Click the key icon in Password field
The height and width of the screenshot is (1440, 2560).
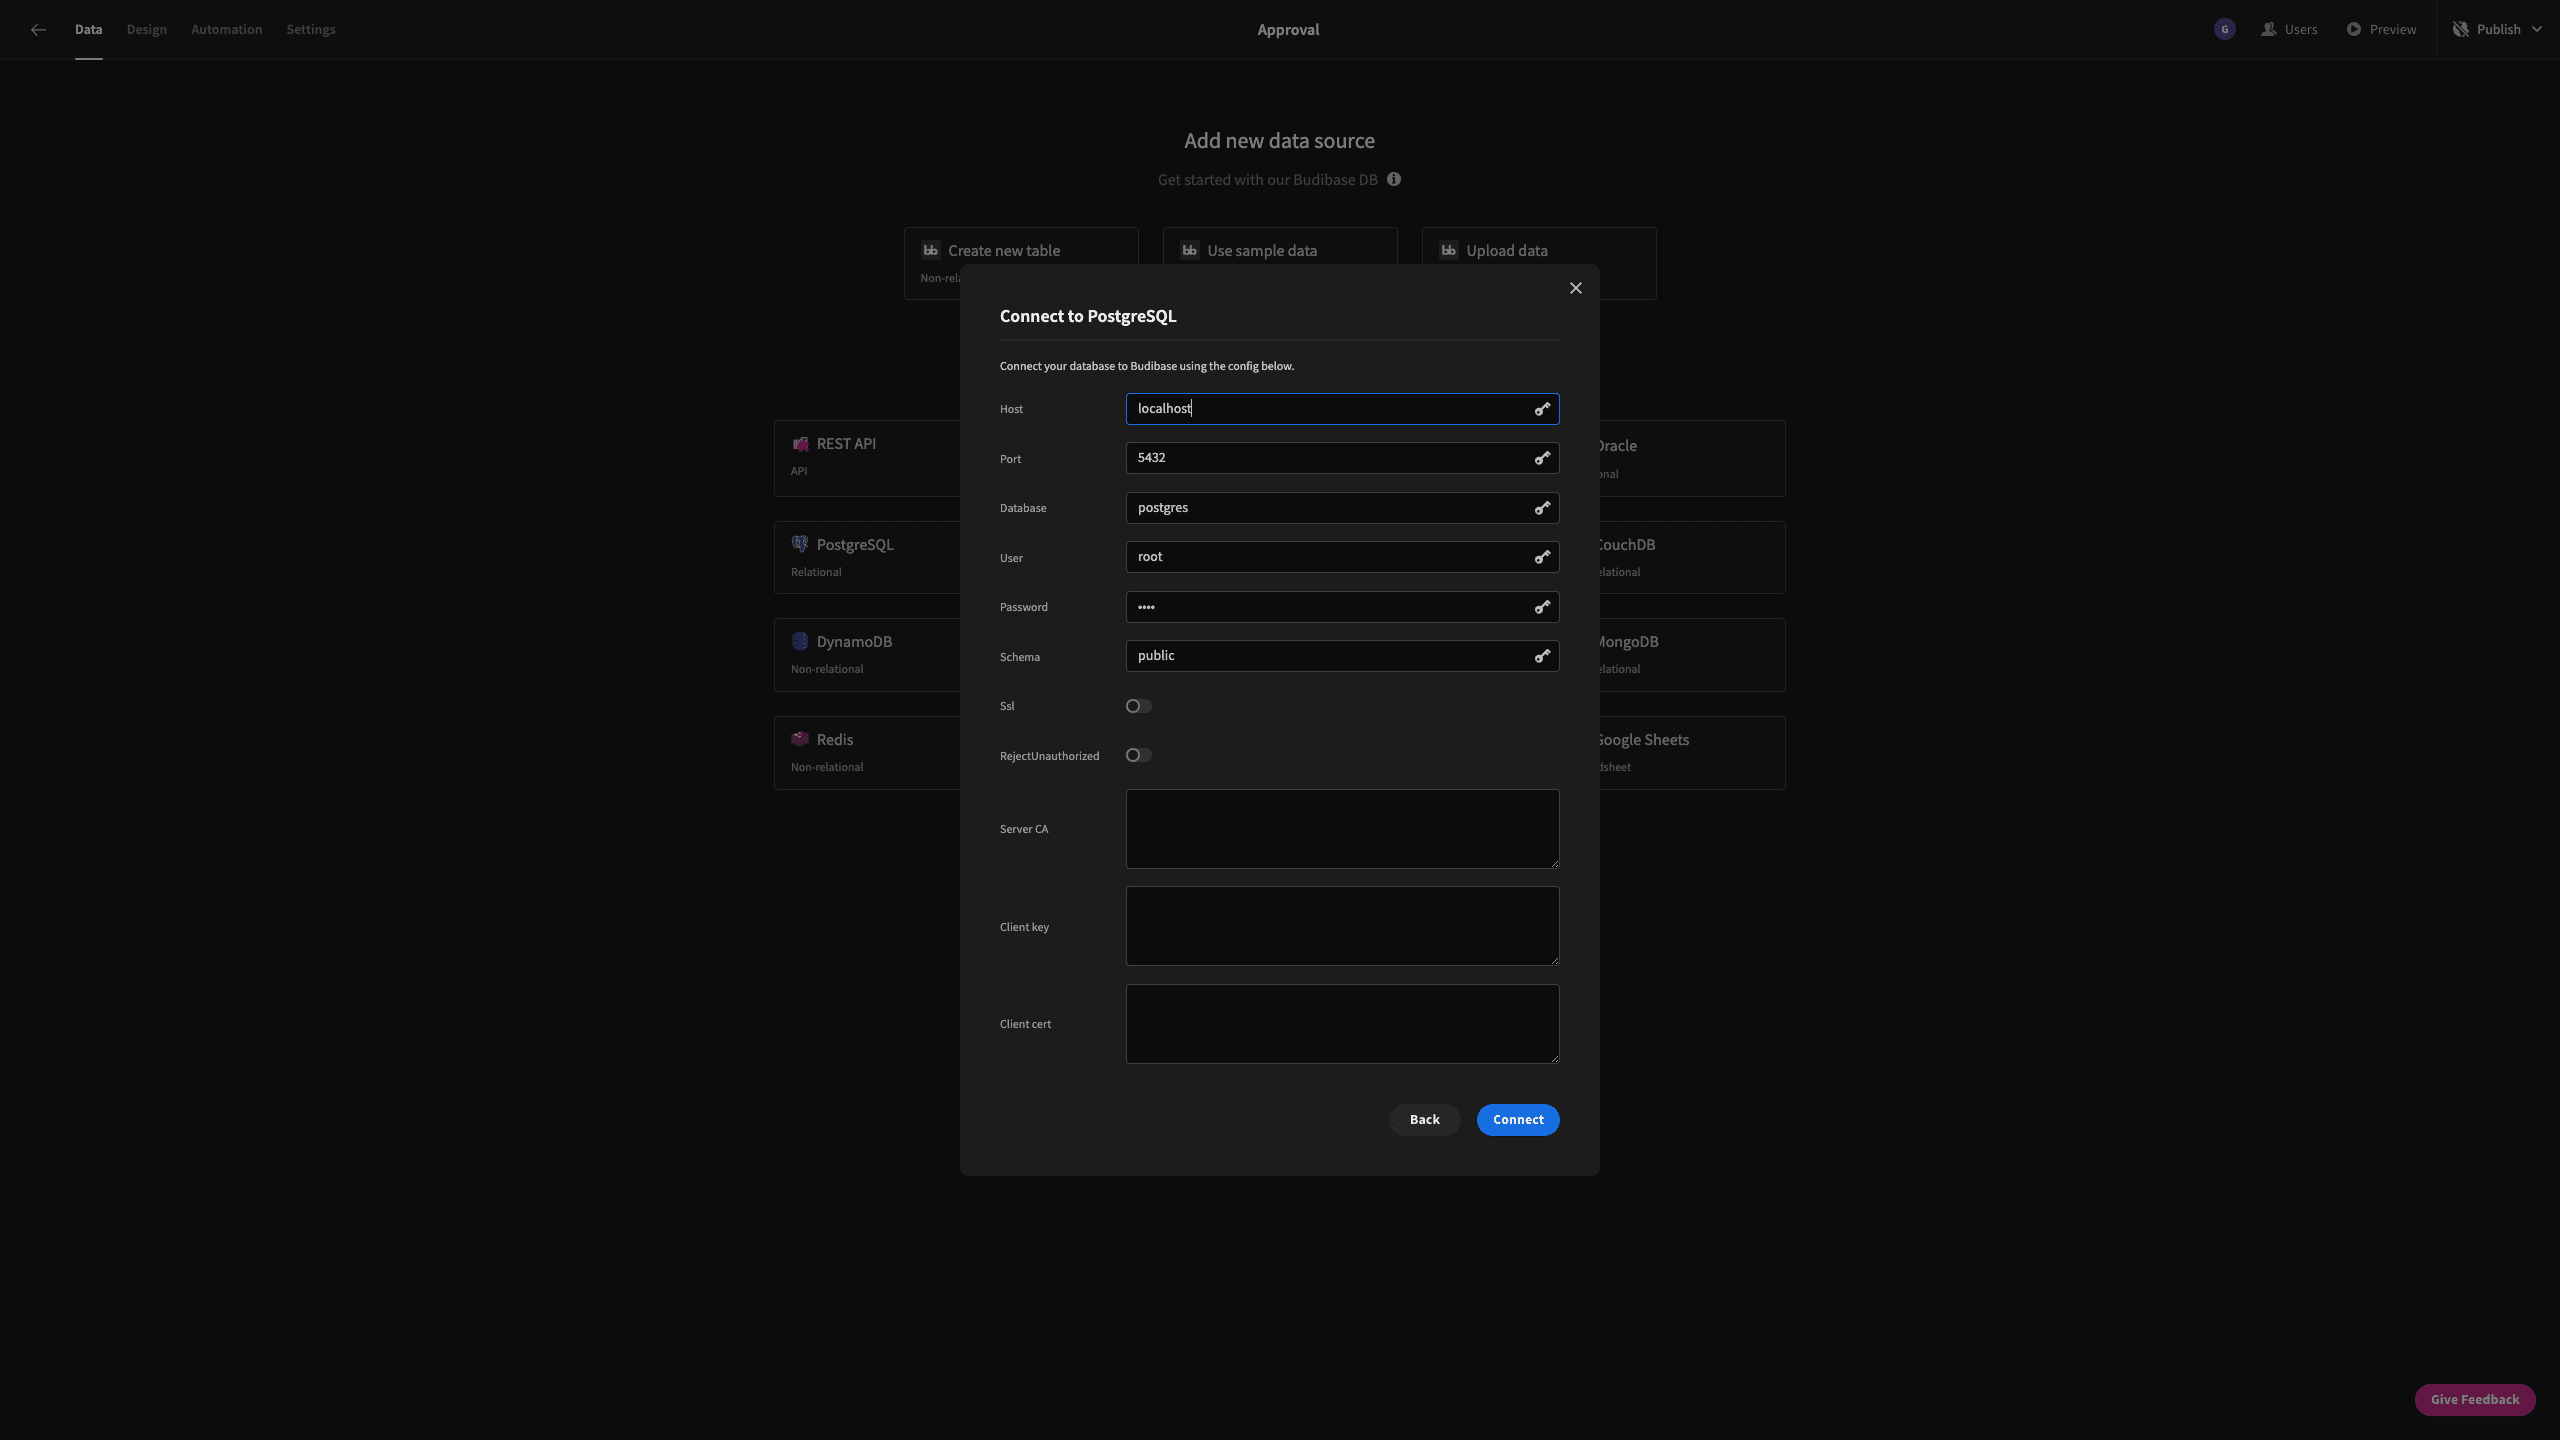coord(1542,607)
